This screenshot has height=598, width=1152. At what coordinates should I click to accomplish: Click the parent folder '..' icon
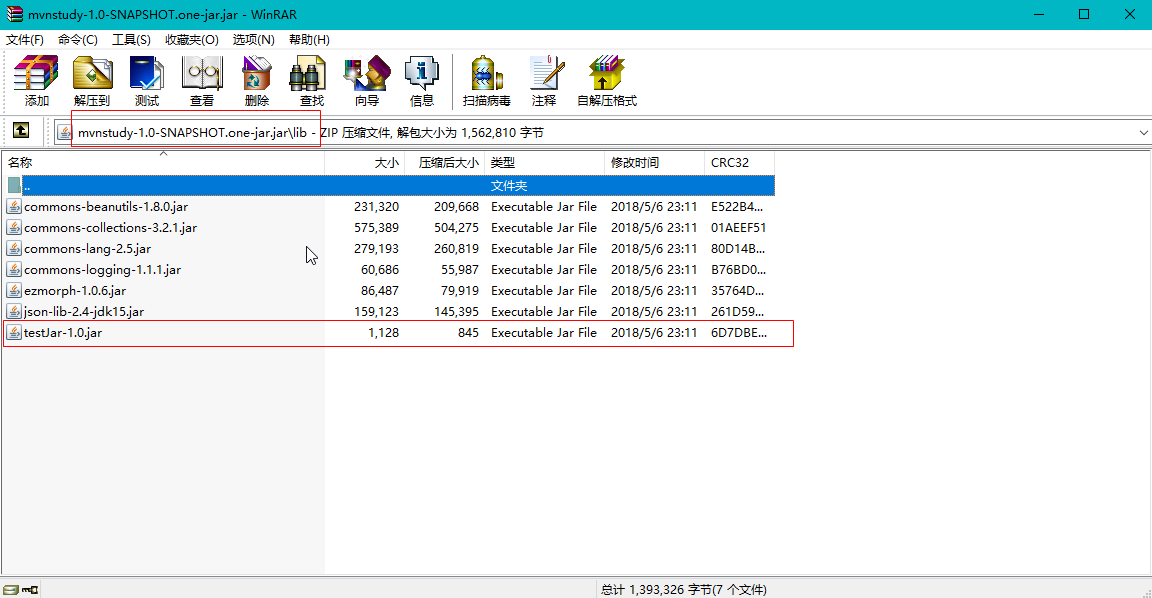click(x=14, y=185)
